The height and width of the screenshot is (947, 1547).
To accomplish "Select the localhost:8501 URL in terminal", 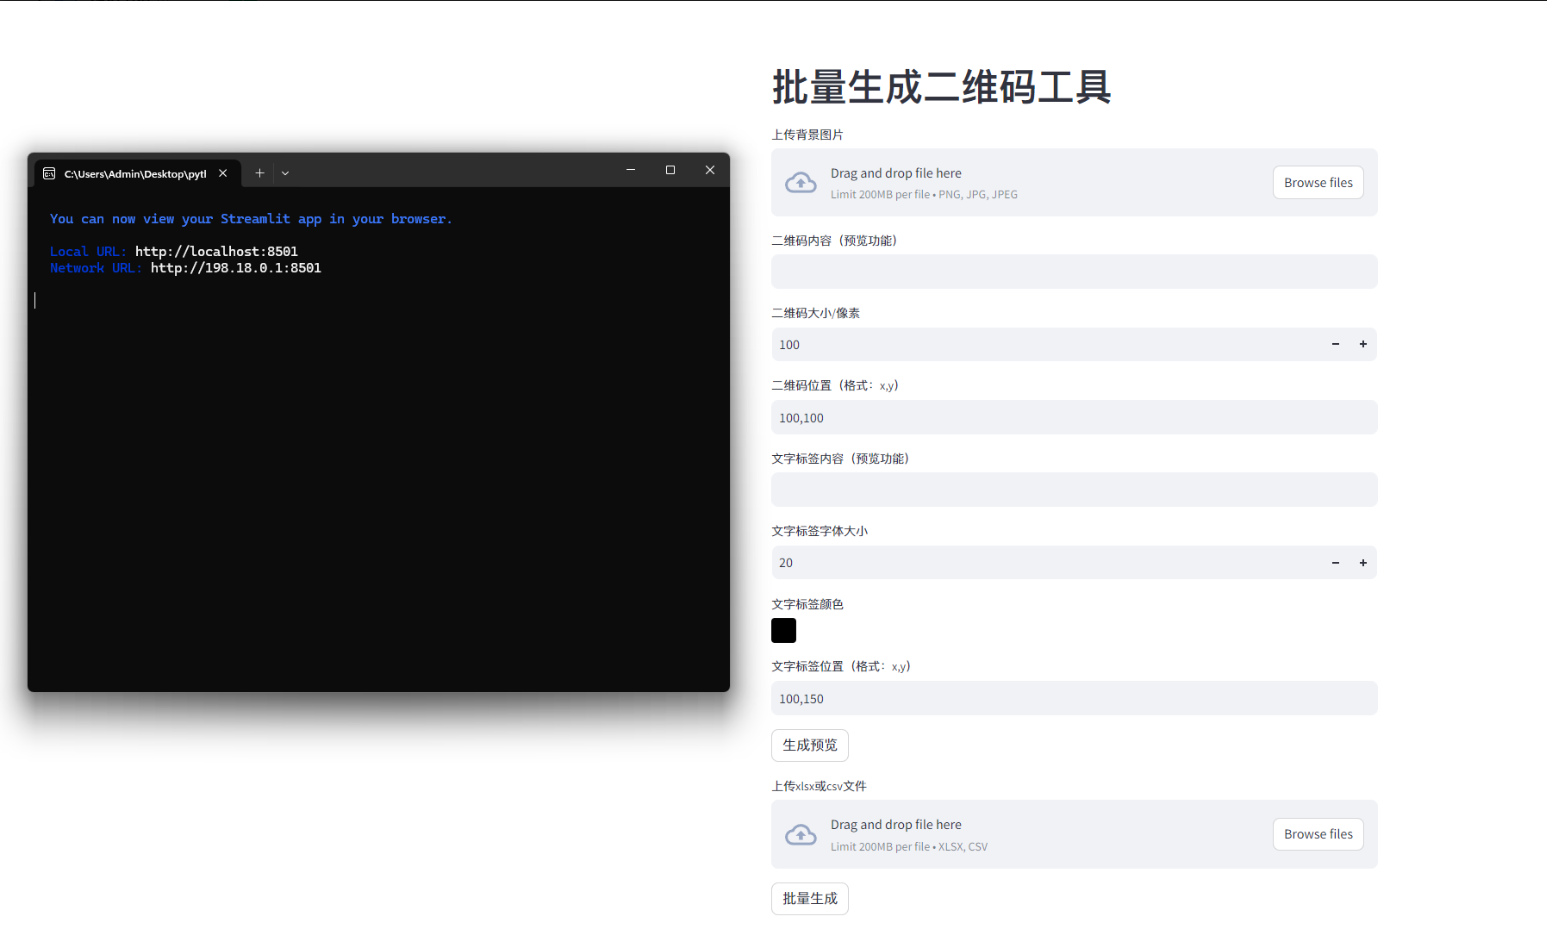I will coord(216,251).
